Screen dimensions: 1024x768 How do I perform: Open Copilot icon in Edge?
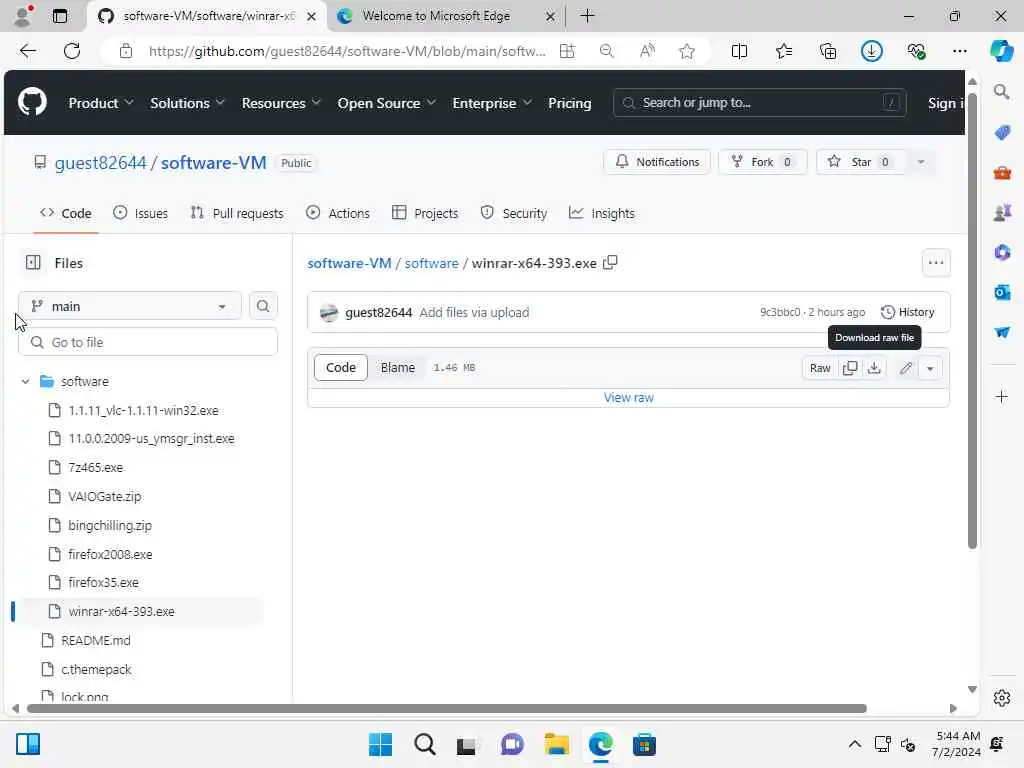pyautogui.click(x=1002, y=51)
